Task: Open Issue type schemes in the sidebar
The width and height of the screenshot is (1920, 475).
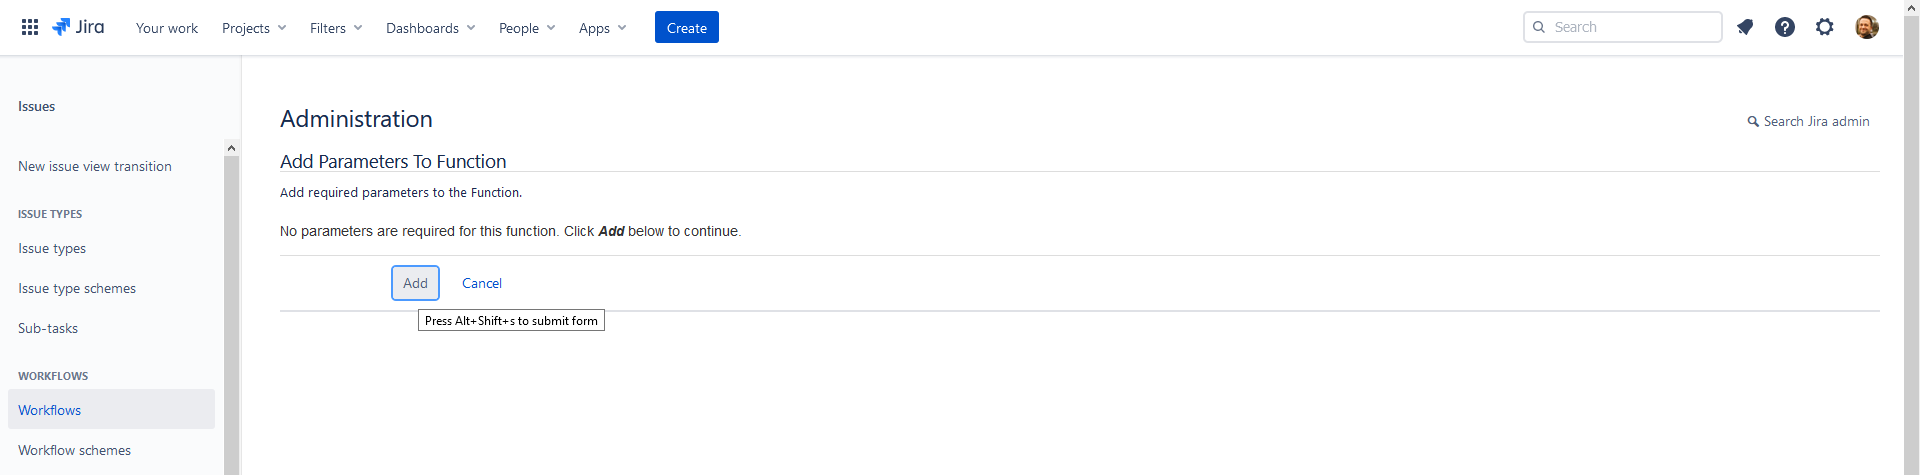Action: pos(77,288)
